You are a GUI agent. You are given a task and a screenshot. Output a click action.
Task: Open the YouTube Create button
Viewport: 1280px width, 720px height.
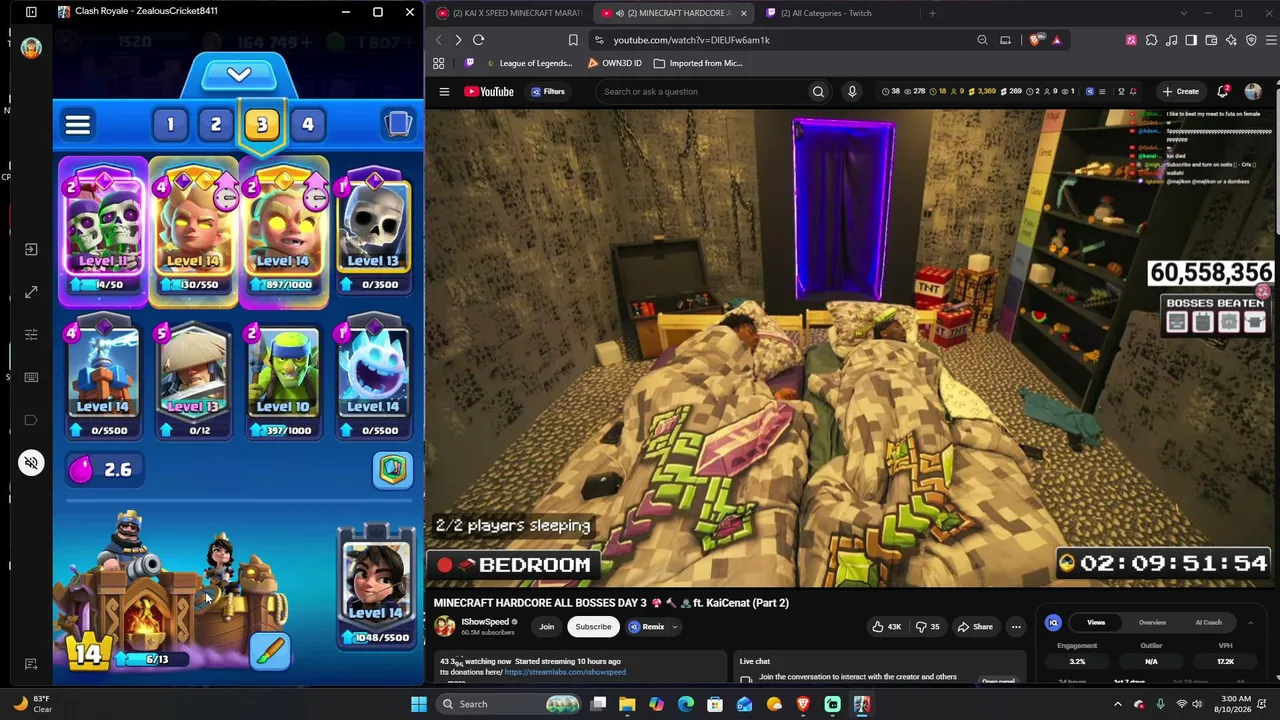1180,92
